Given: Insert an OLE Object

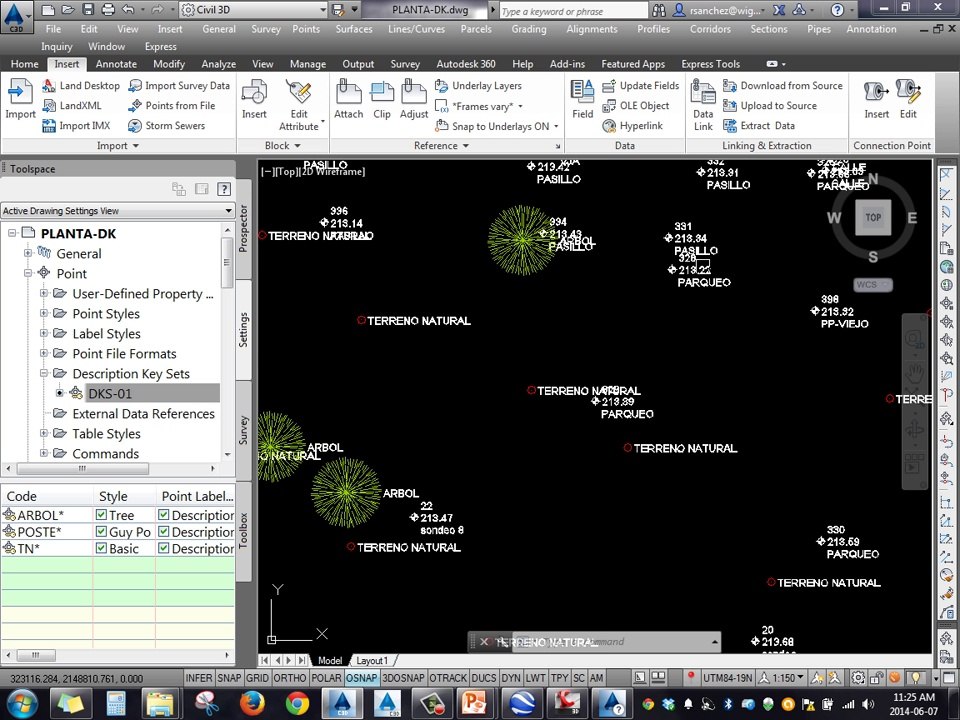Looking at the screenshot, I should [636, 105].
